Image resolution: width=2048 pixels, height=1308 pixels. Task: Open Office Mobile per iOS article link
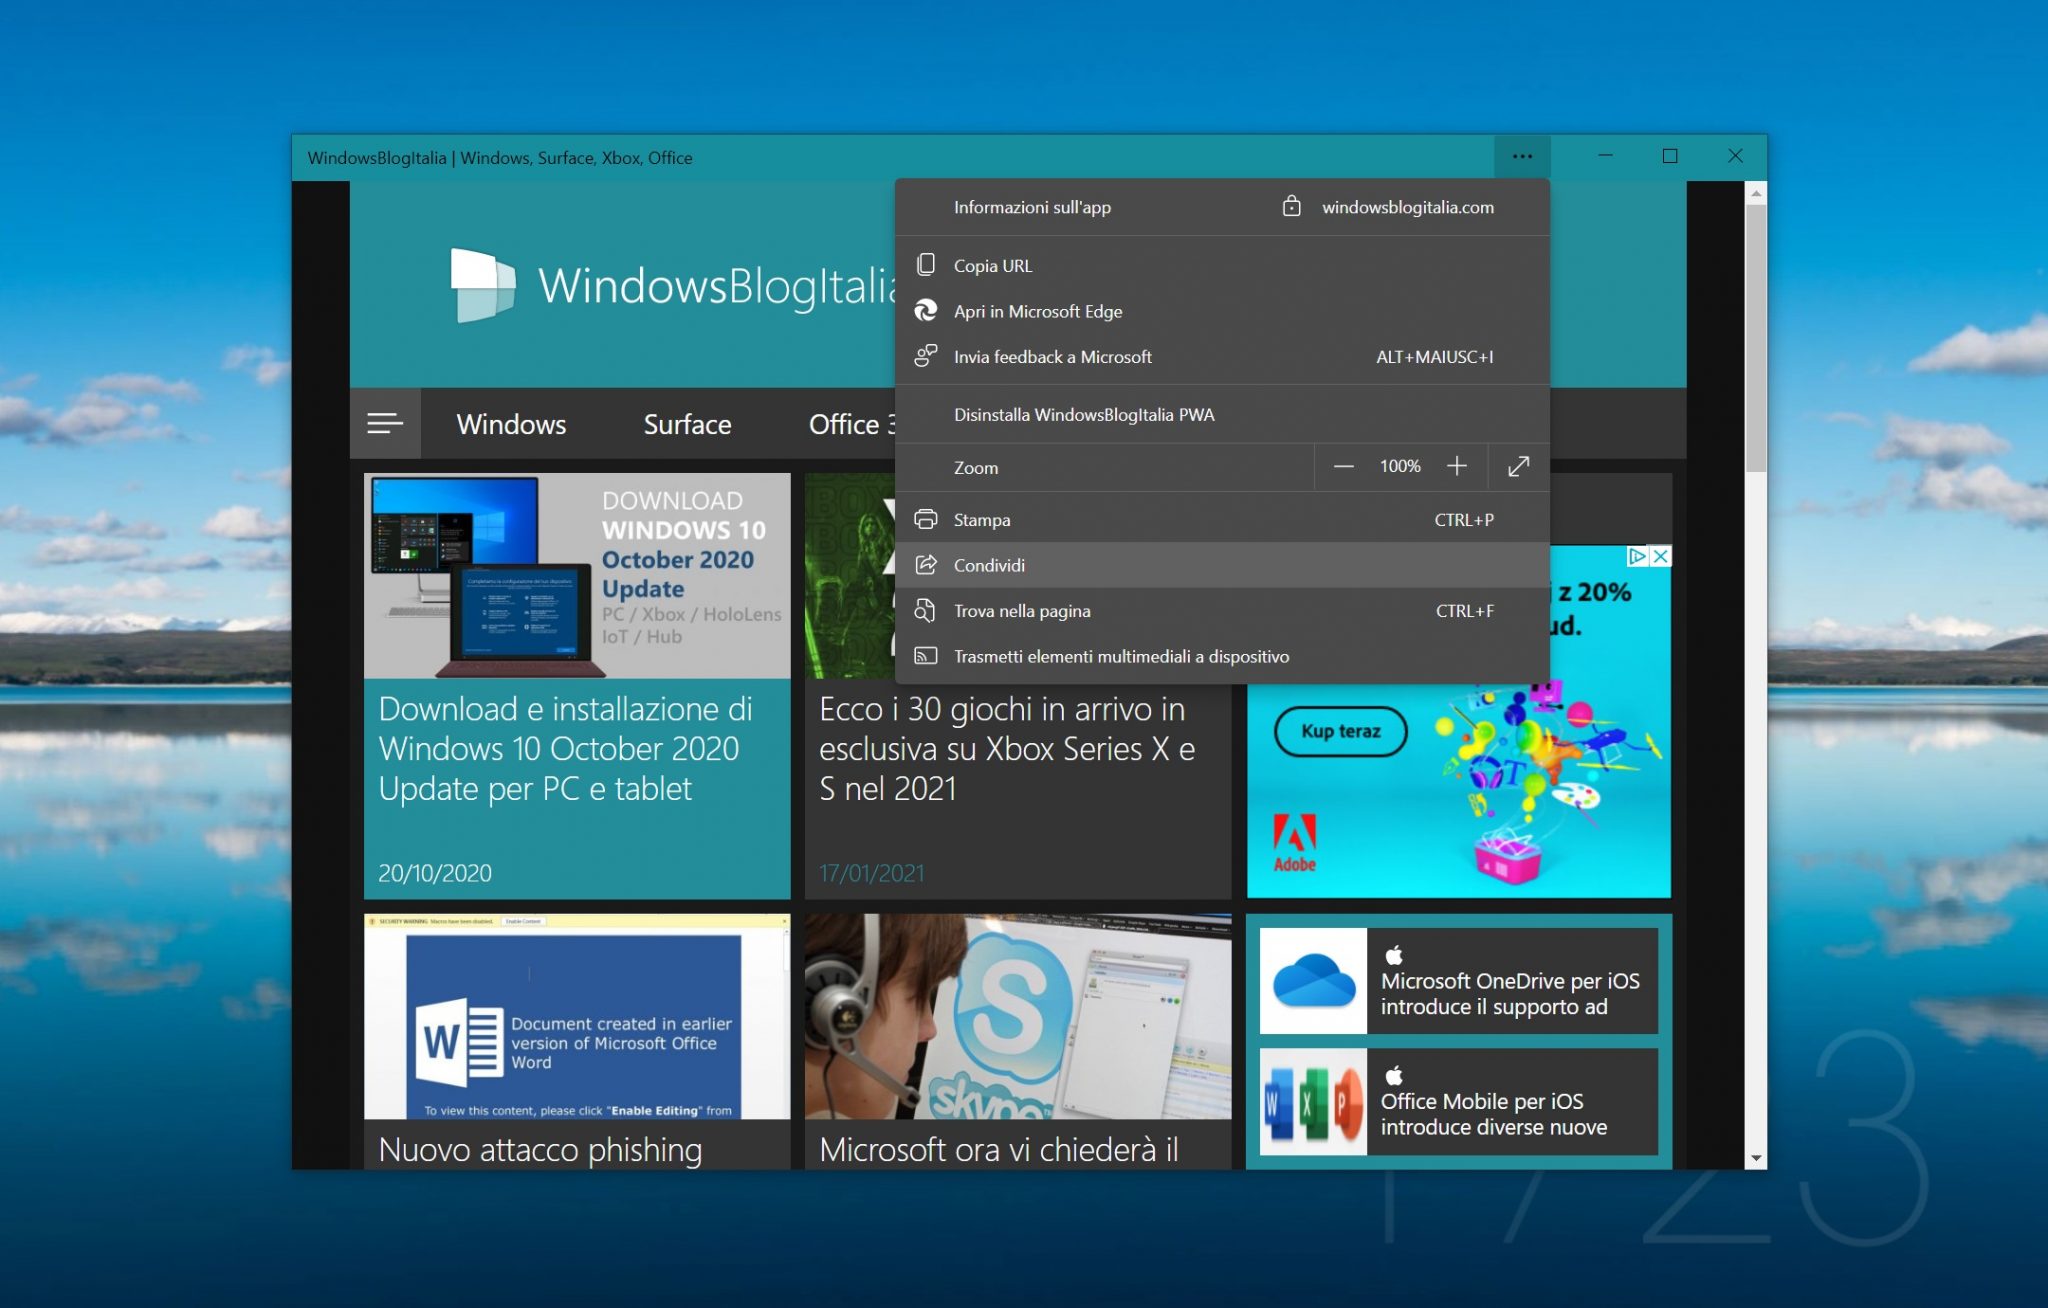point(1494,1114)
